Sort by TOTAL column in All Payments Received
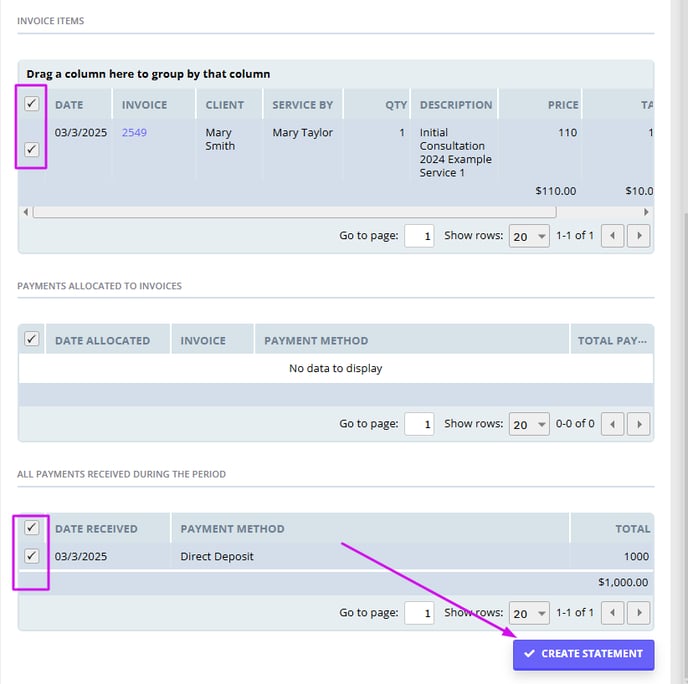 point(612,529)
